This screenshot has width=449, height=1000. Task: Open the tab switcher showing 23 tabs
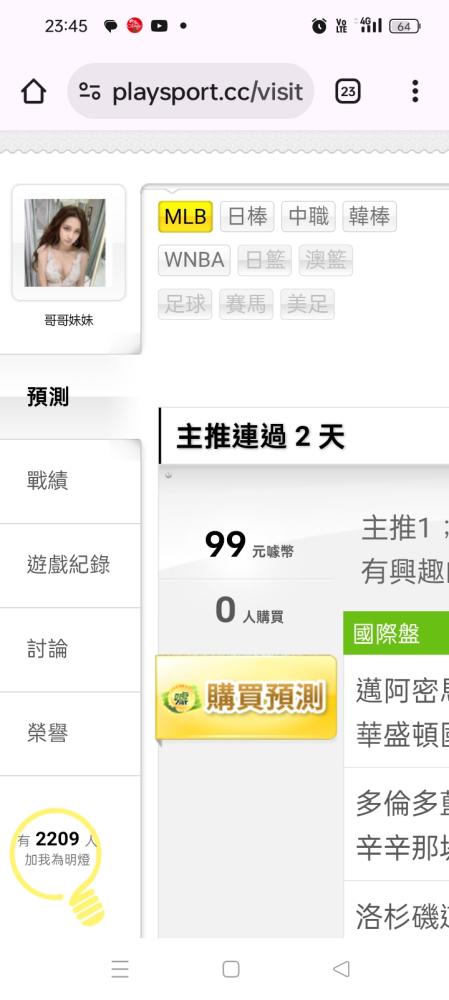tap(348, 92)
